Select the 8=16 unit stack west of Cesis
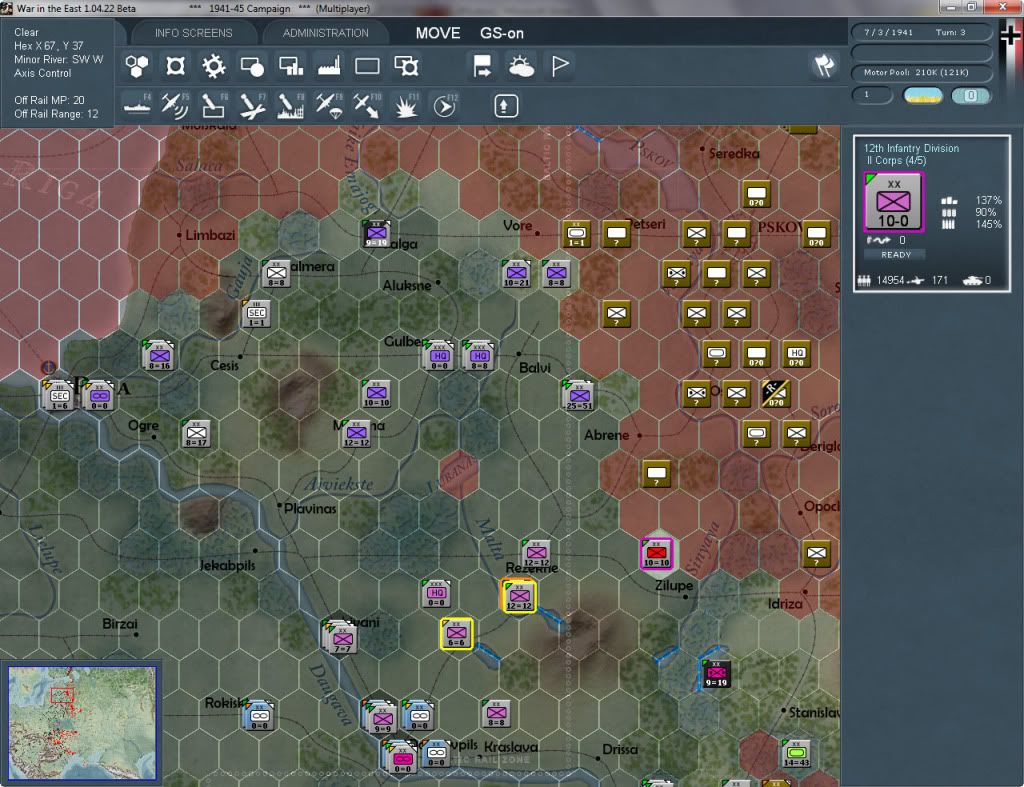This screenshot has height=787, width=1024. click(159, 355)
